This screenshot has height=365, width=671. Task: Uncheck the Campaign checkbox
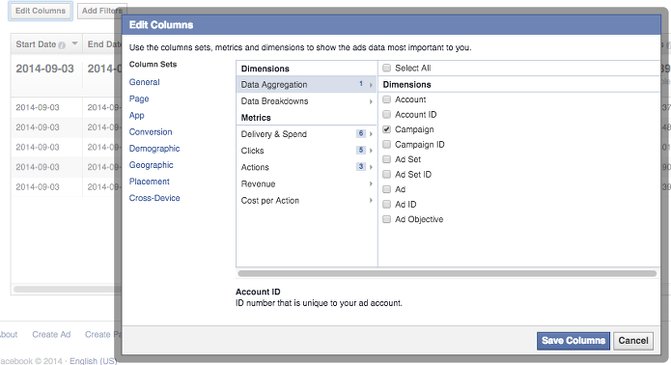tap(387, 129)
